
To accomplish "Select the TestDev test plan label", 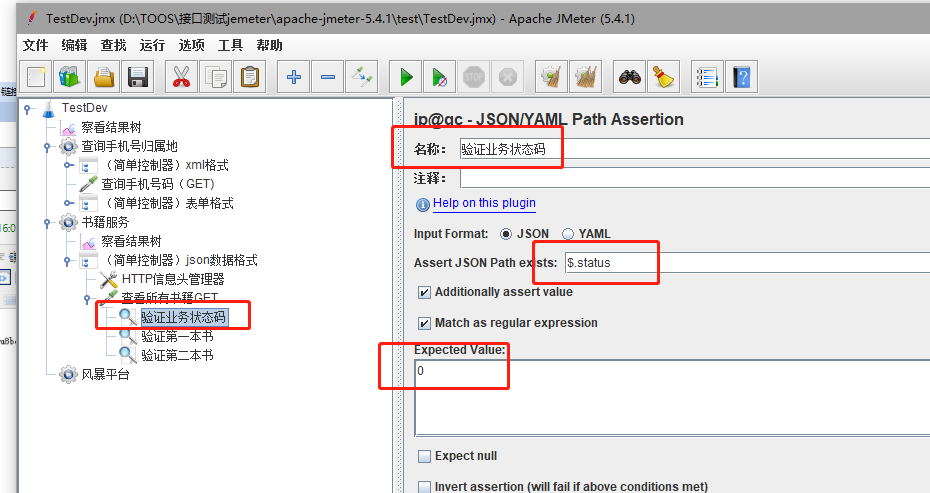I will (x=85, y=108).
